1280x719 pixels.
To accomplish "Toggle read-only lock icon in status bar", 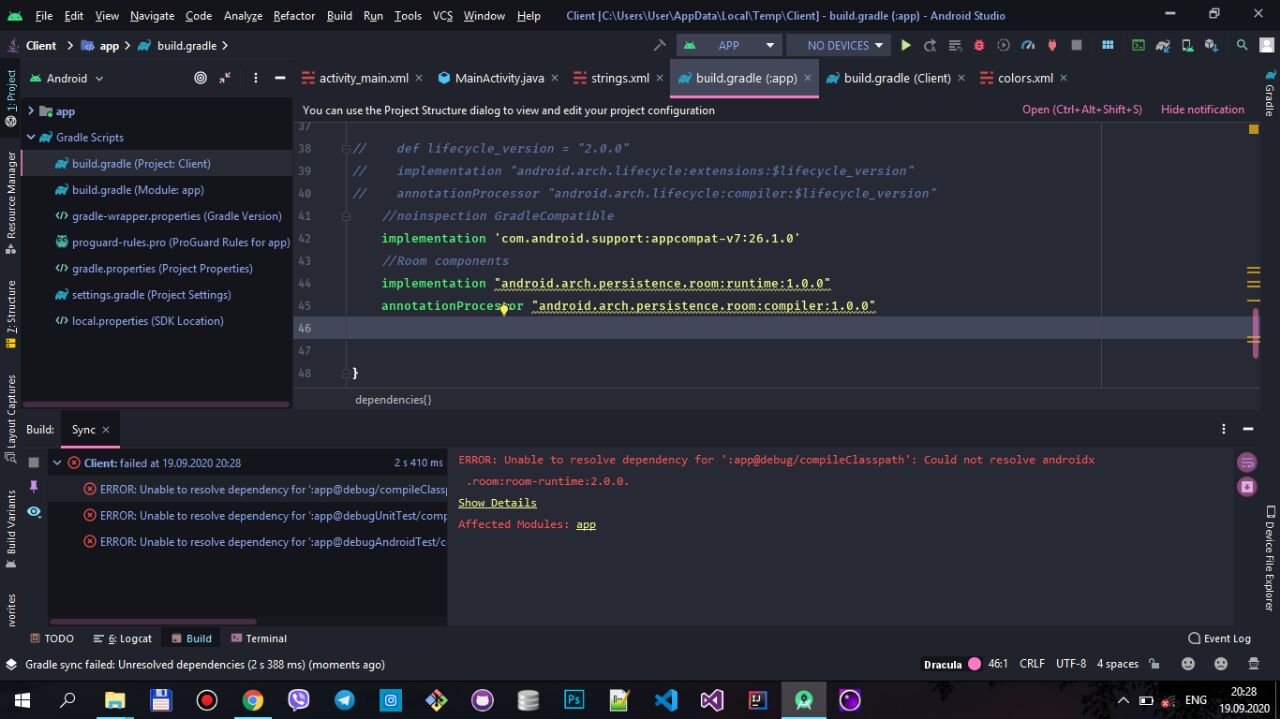I will (x=1154, y=664).
